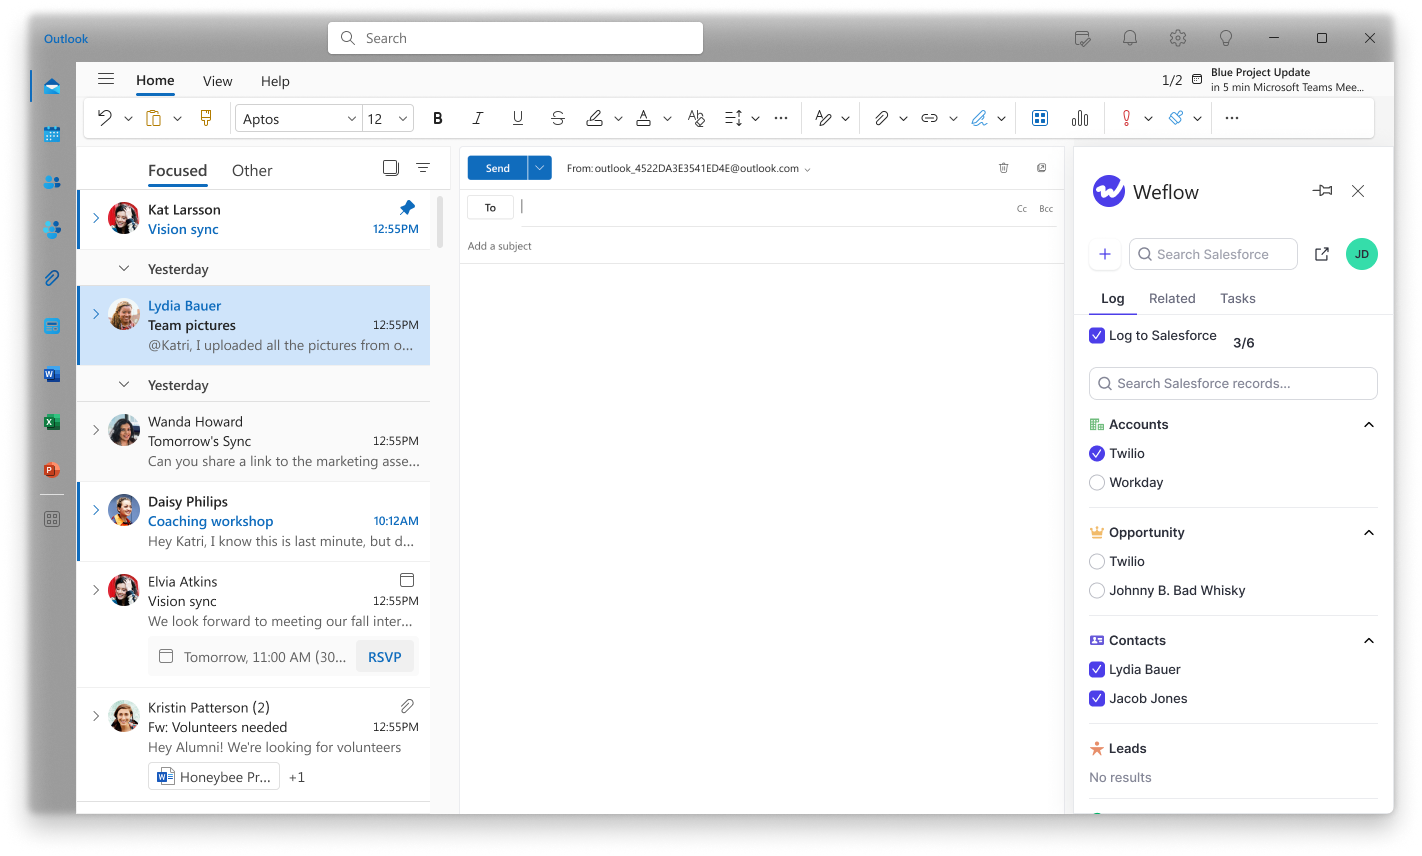Screen dimensions: 1422x856
Task: Uncheck the Jacob Jones contact
Action: [x=1097, y=698]
